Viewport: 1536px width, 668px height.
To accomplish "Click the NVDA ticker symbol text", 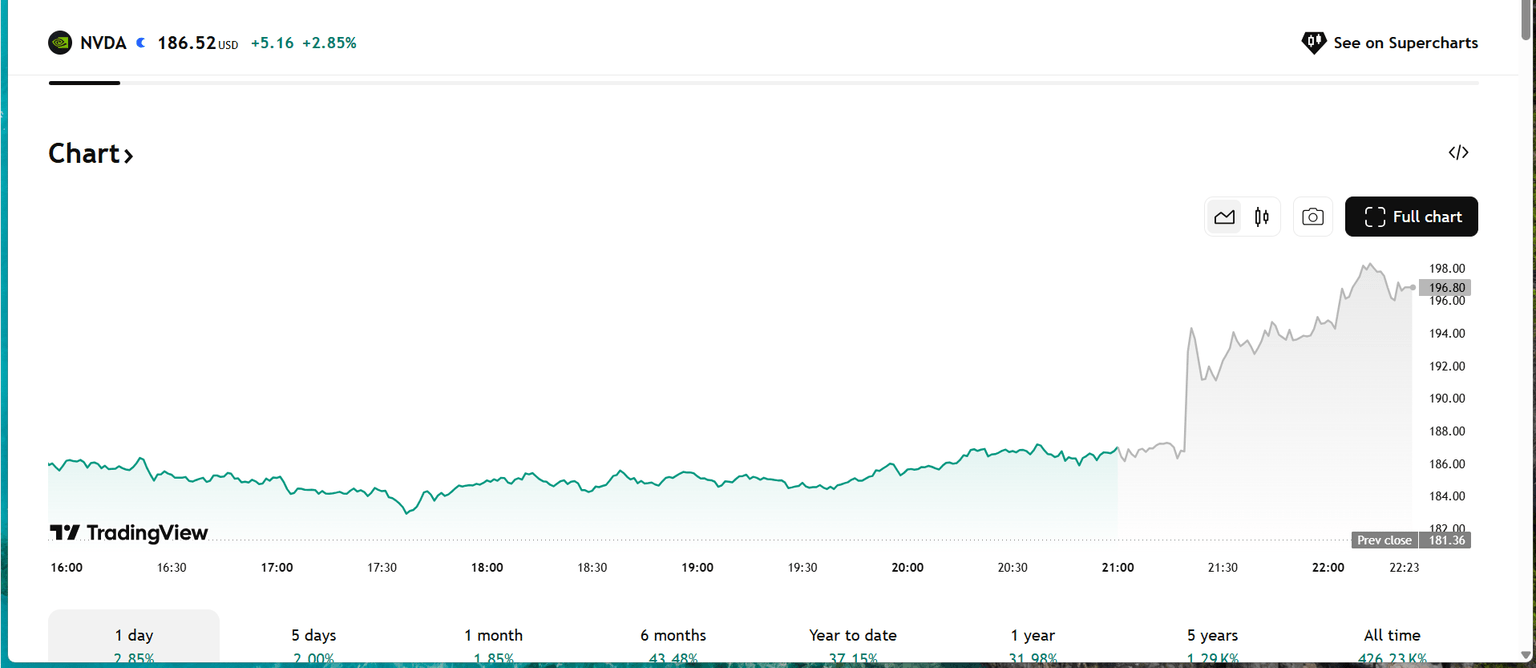I will [103, 43].
